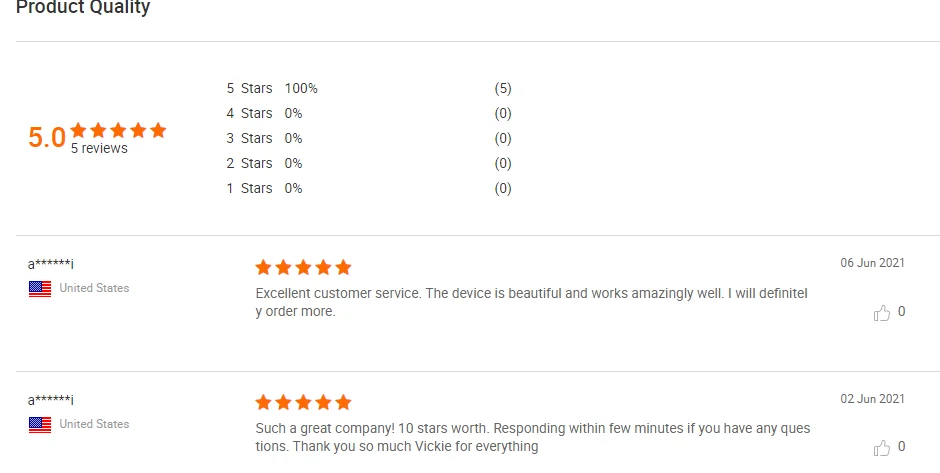Image resolution: width=940 pixels, height=473 pixels.
Task: Click US flag beside first reviewer
Action: (x=40, y=288)
